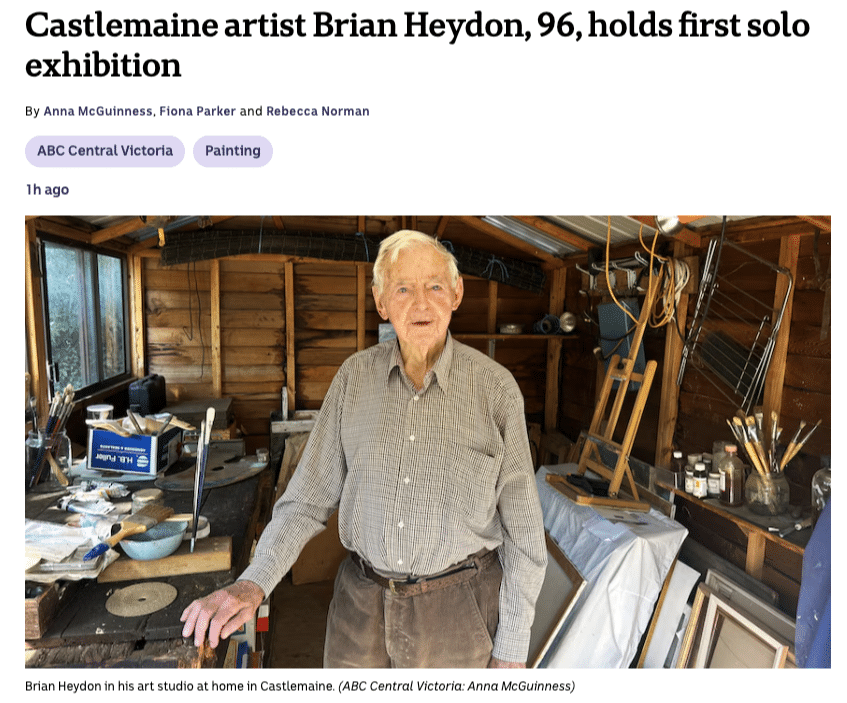Open the Painting topic tag
Image resolution: width=847 pixels, height=703 pixels.
point(233,151)
